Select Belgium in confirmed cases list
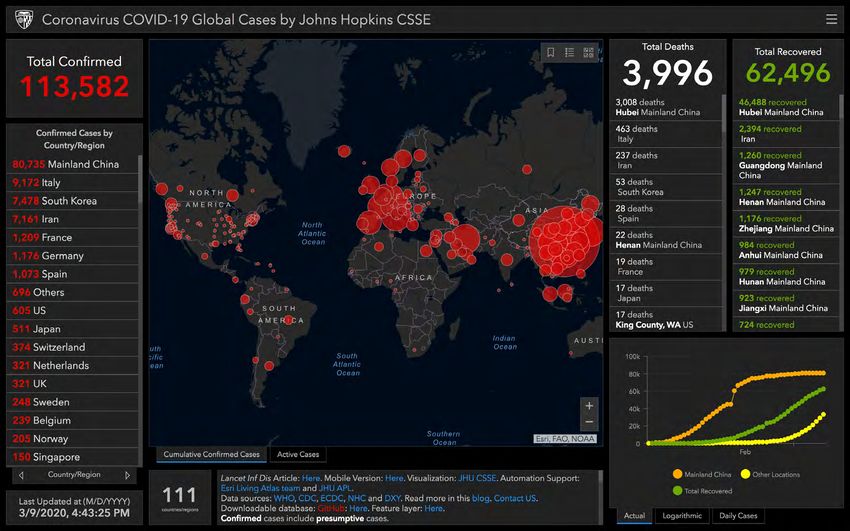850x531 pixels. coord(73,420)
